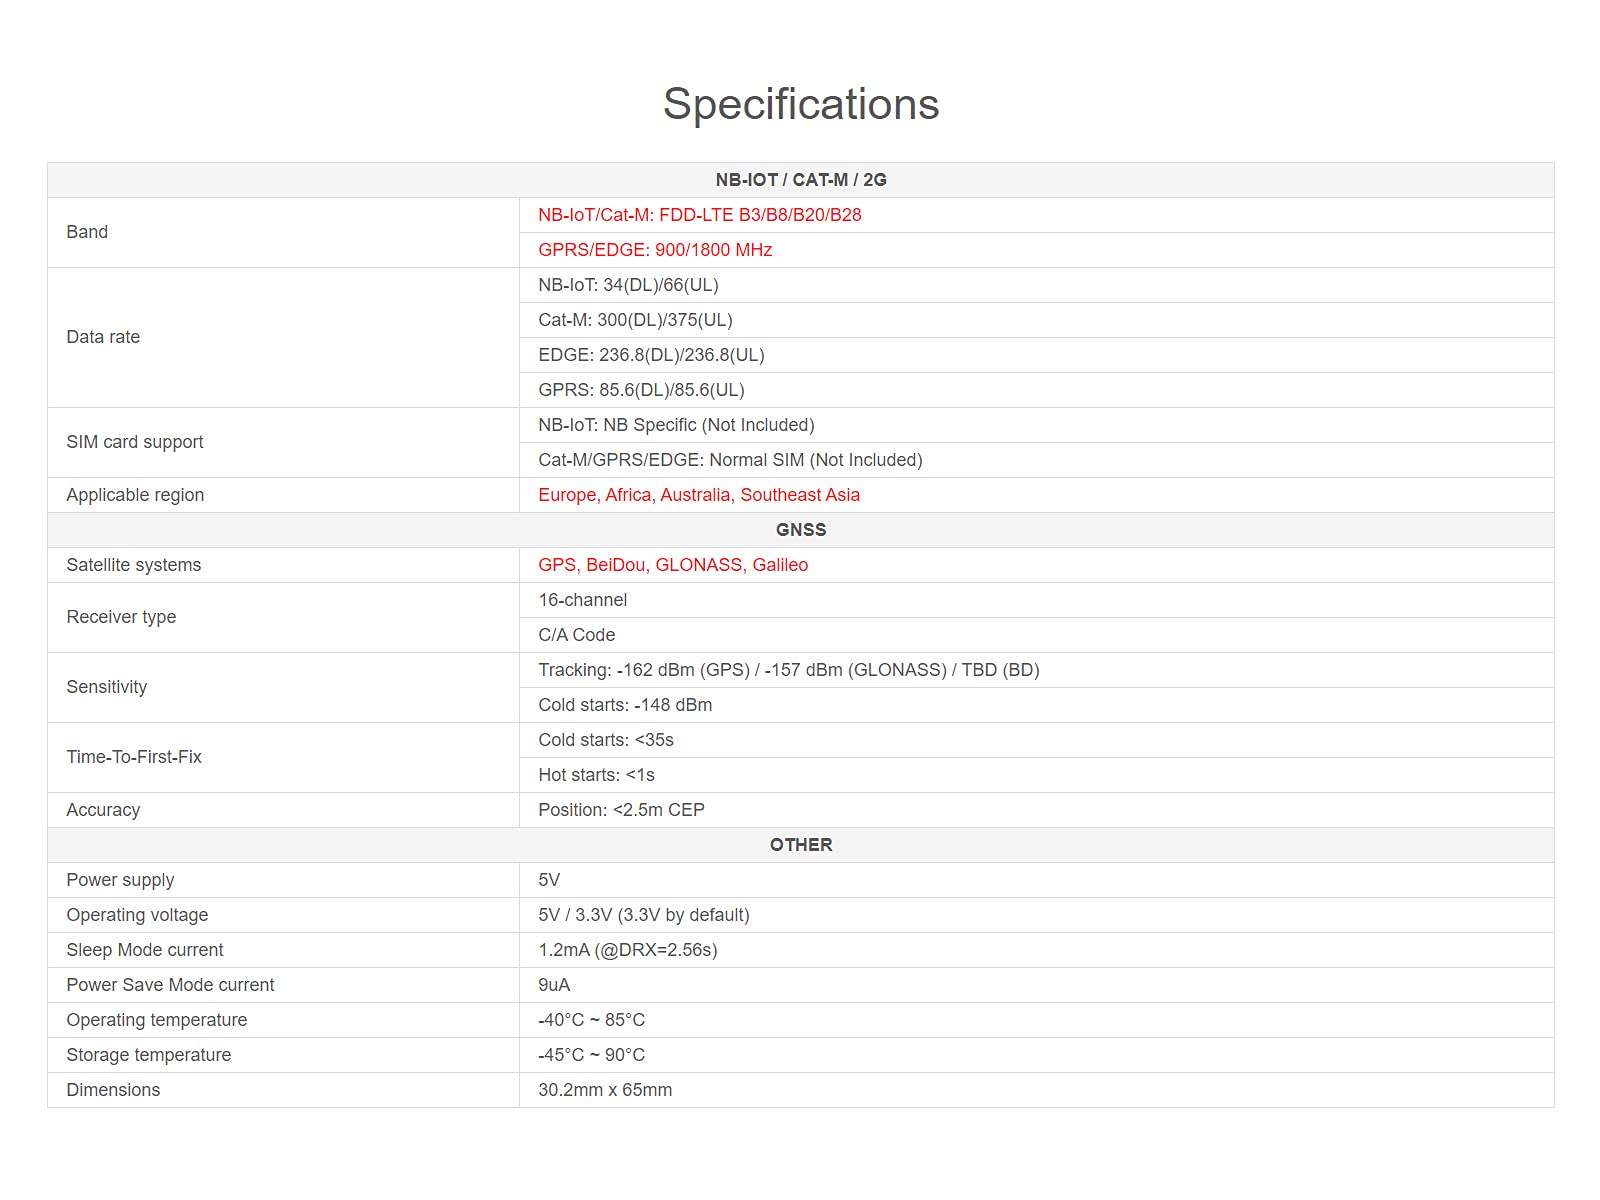Click the OTHER section header row
The image size is (1600, 1200).
click(x=800, y=845)
